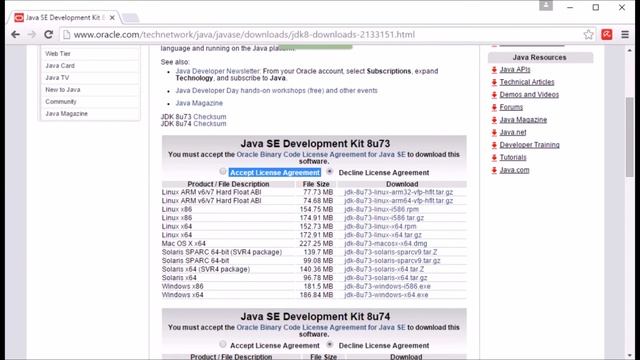Viewport: 640px width, 360px height.
Task: Download jdk-8u73-solaris-x64.tar.gz
Action: point(386,278)
